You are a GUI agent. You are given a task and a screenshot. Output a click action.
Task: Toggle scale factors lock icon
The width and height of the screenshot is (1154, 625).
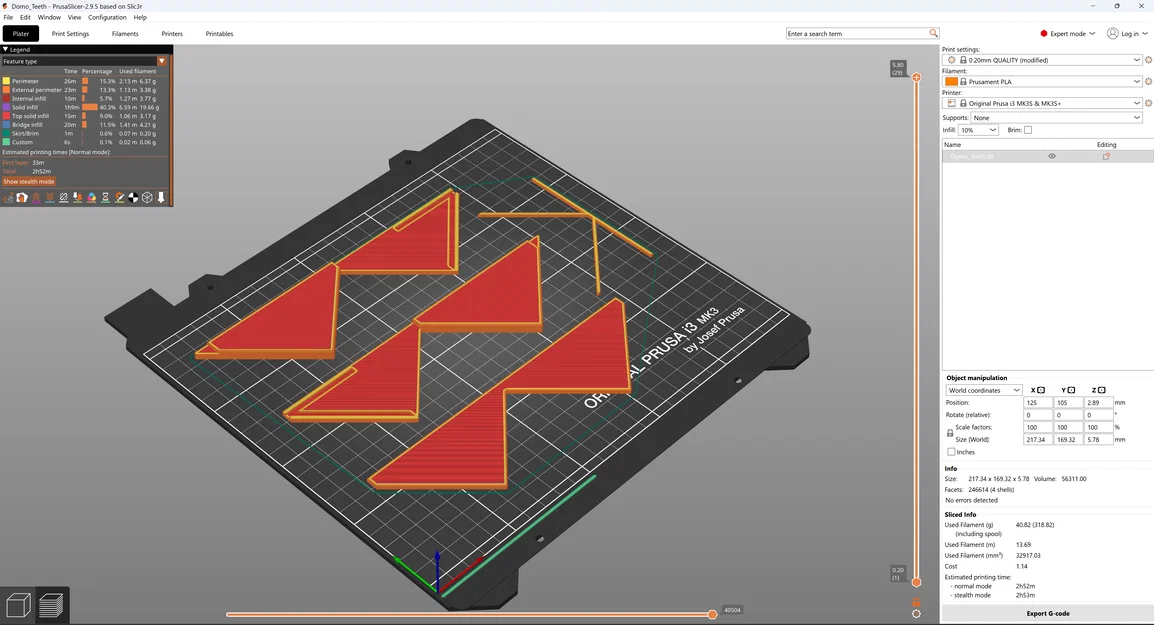pyautogui.click(x=950, y=433)
